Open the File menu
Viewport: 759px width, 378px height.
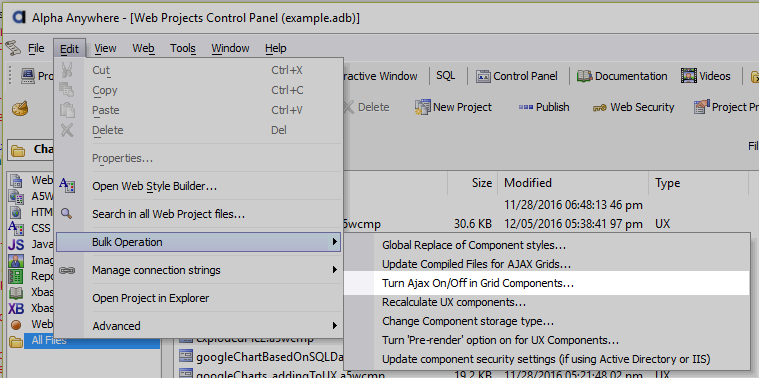36,48
